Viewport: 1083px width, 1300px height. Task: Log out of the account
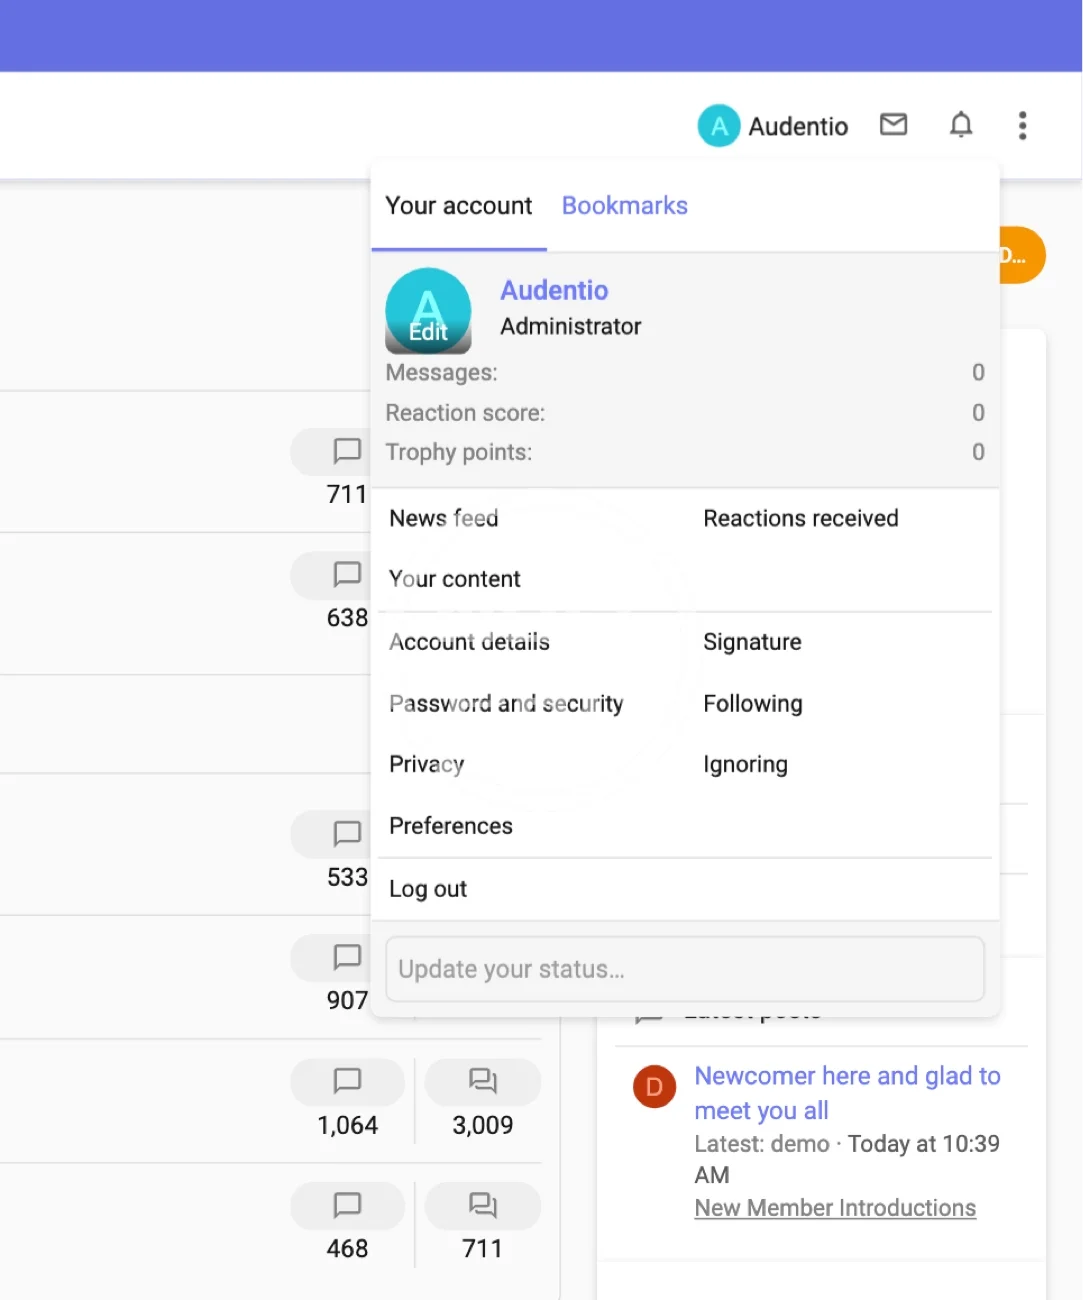pos(428,889)
